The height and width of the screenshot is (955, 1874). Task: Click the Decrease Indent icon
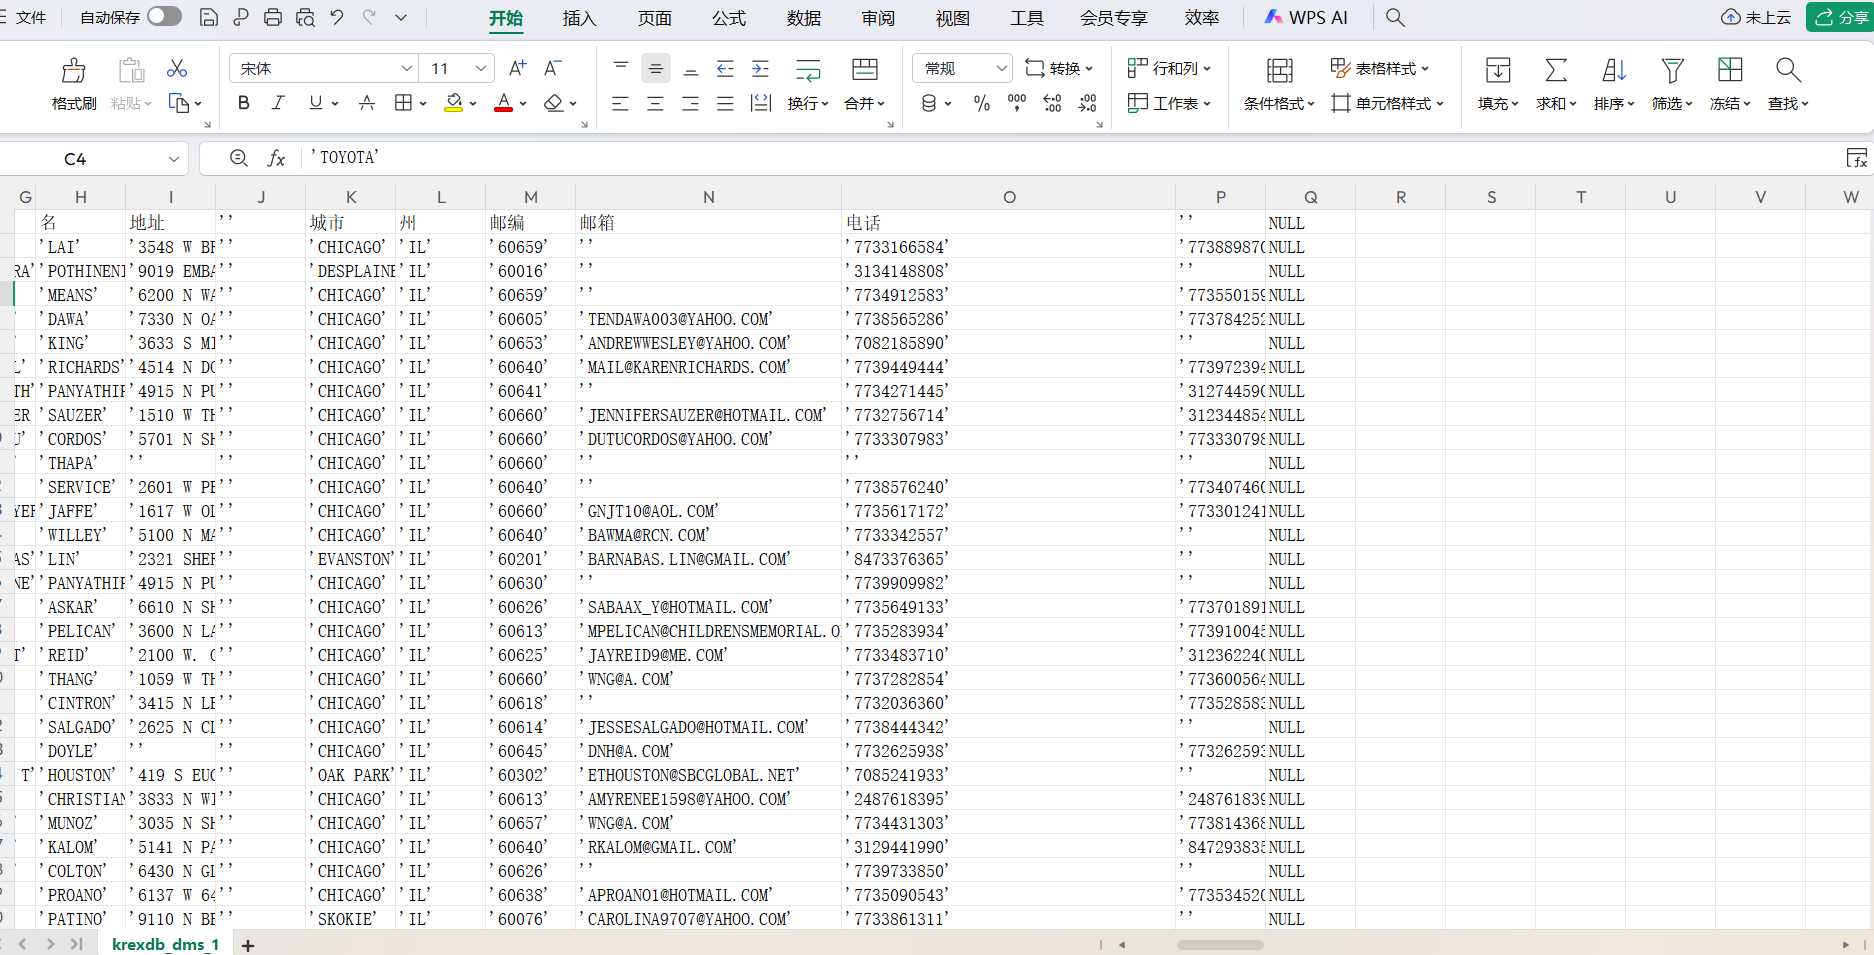725,68
